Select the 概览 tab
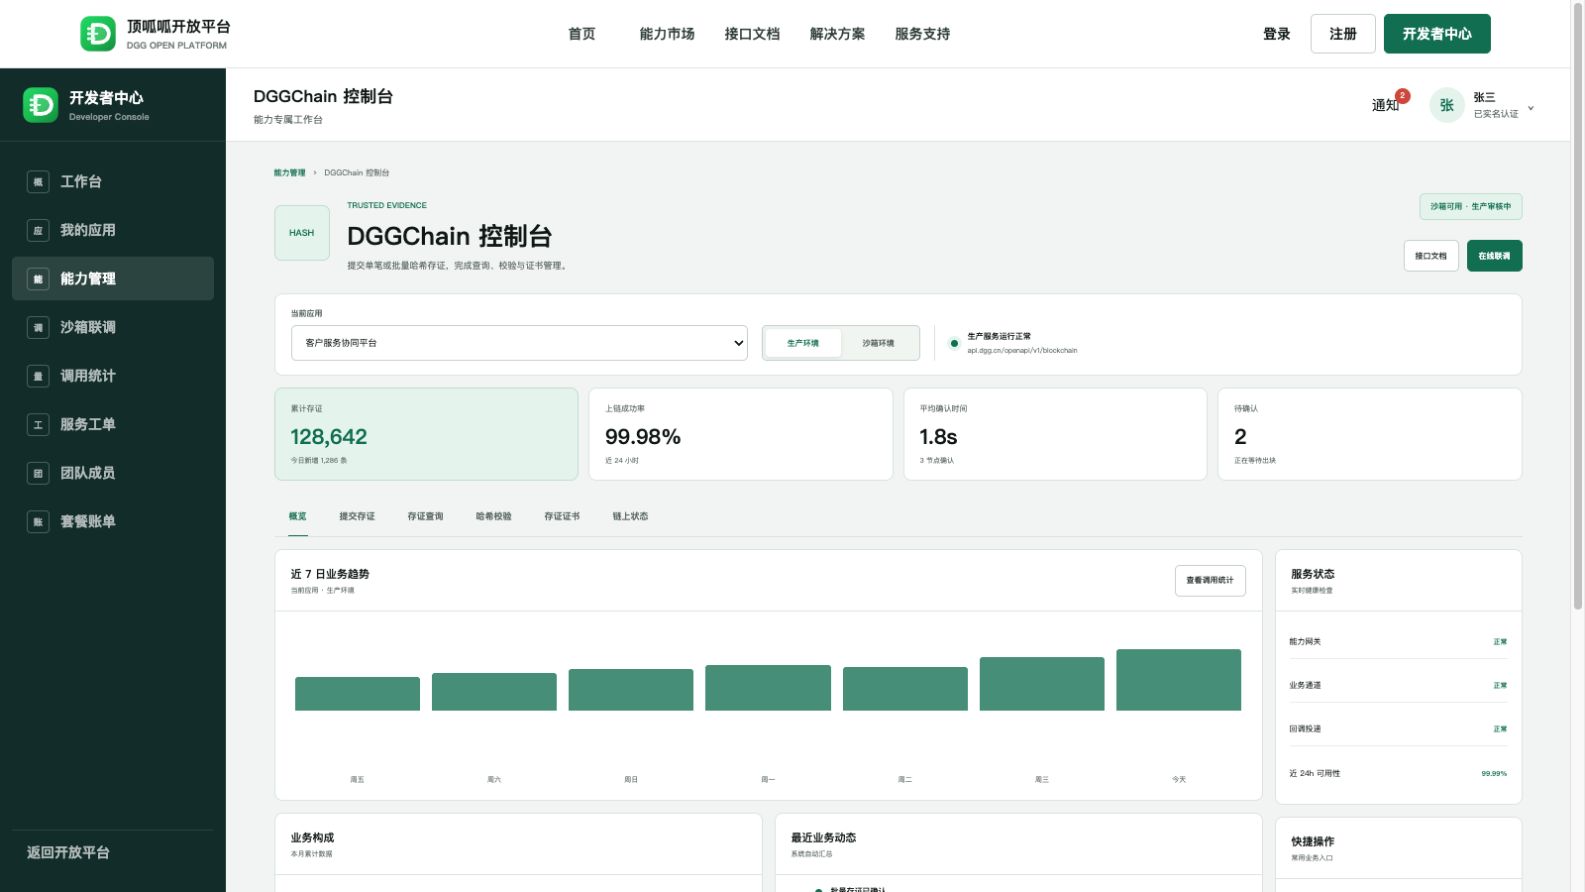 298,517
